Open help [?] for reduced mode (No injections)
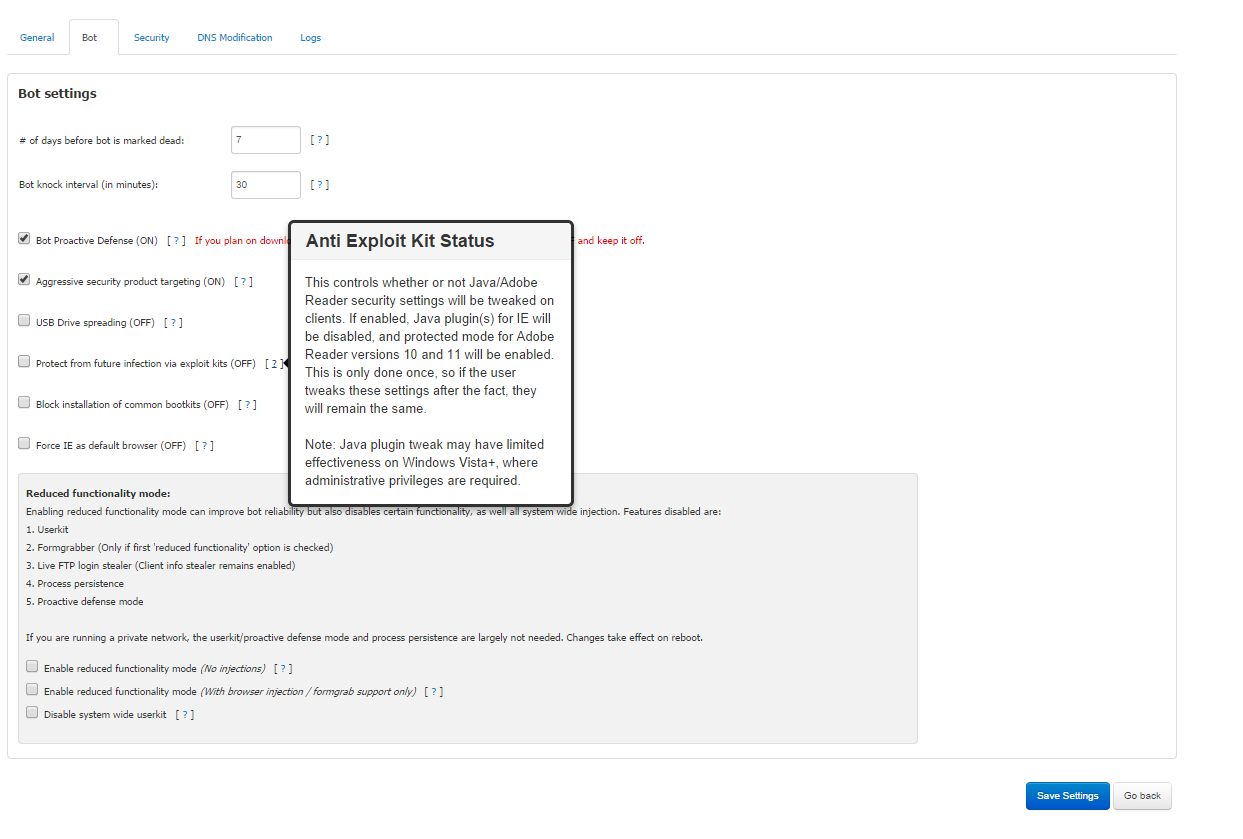The width and height of the screenshot is (1243, 839). [283, 668]
